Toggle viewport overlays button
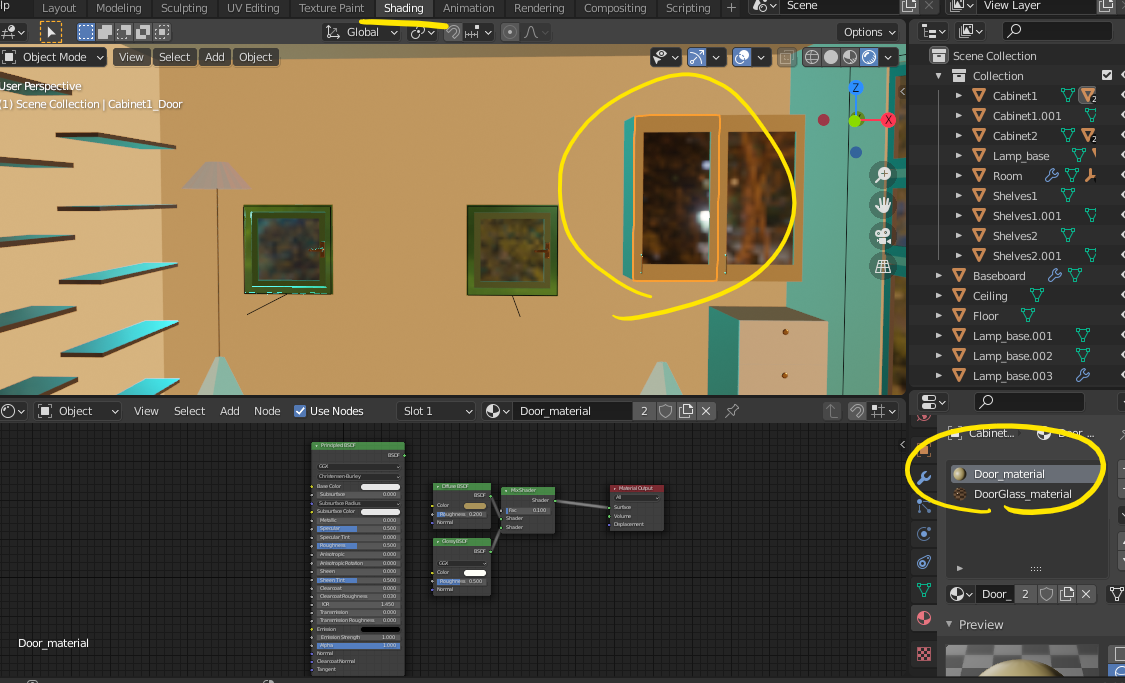This screenshot has width=1125, height=683. click(743, 57)
